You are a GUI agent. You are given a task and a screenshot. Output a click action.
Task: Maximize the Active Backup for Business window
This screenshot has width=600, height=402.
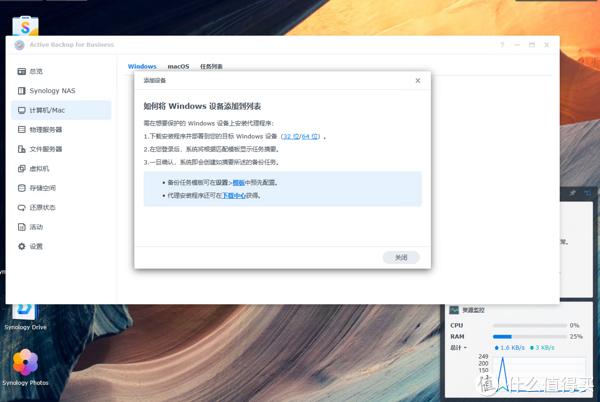[x=532, y=45]
